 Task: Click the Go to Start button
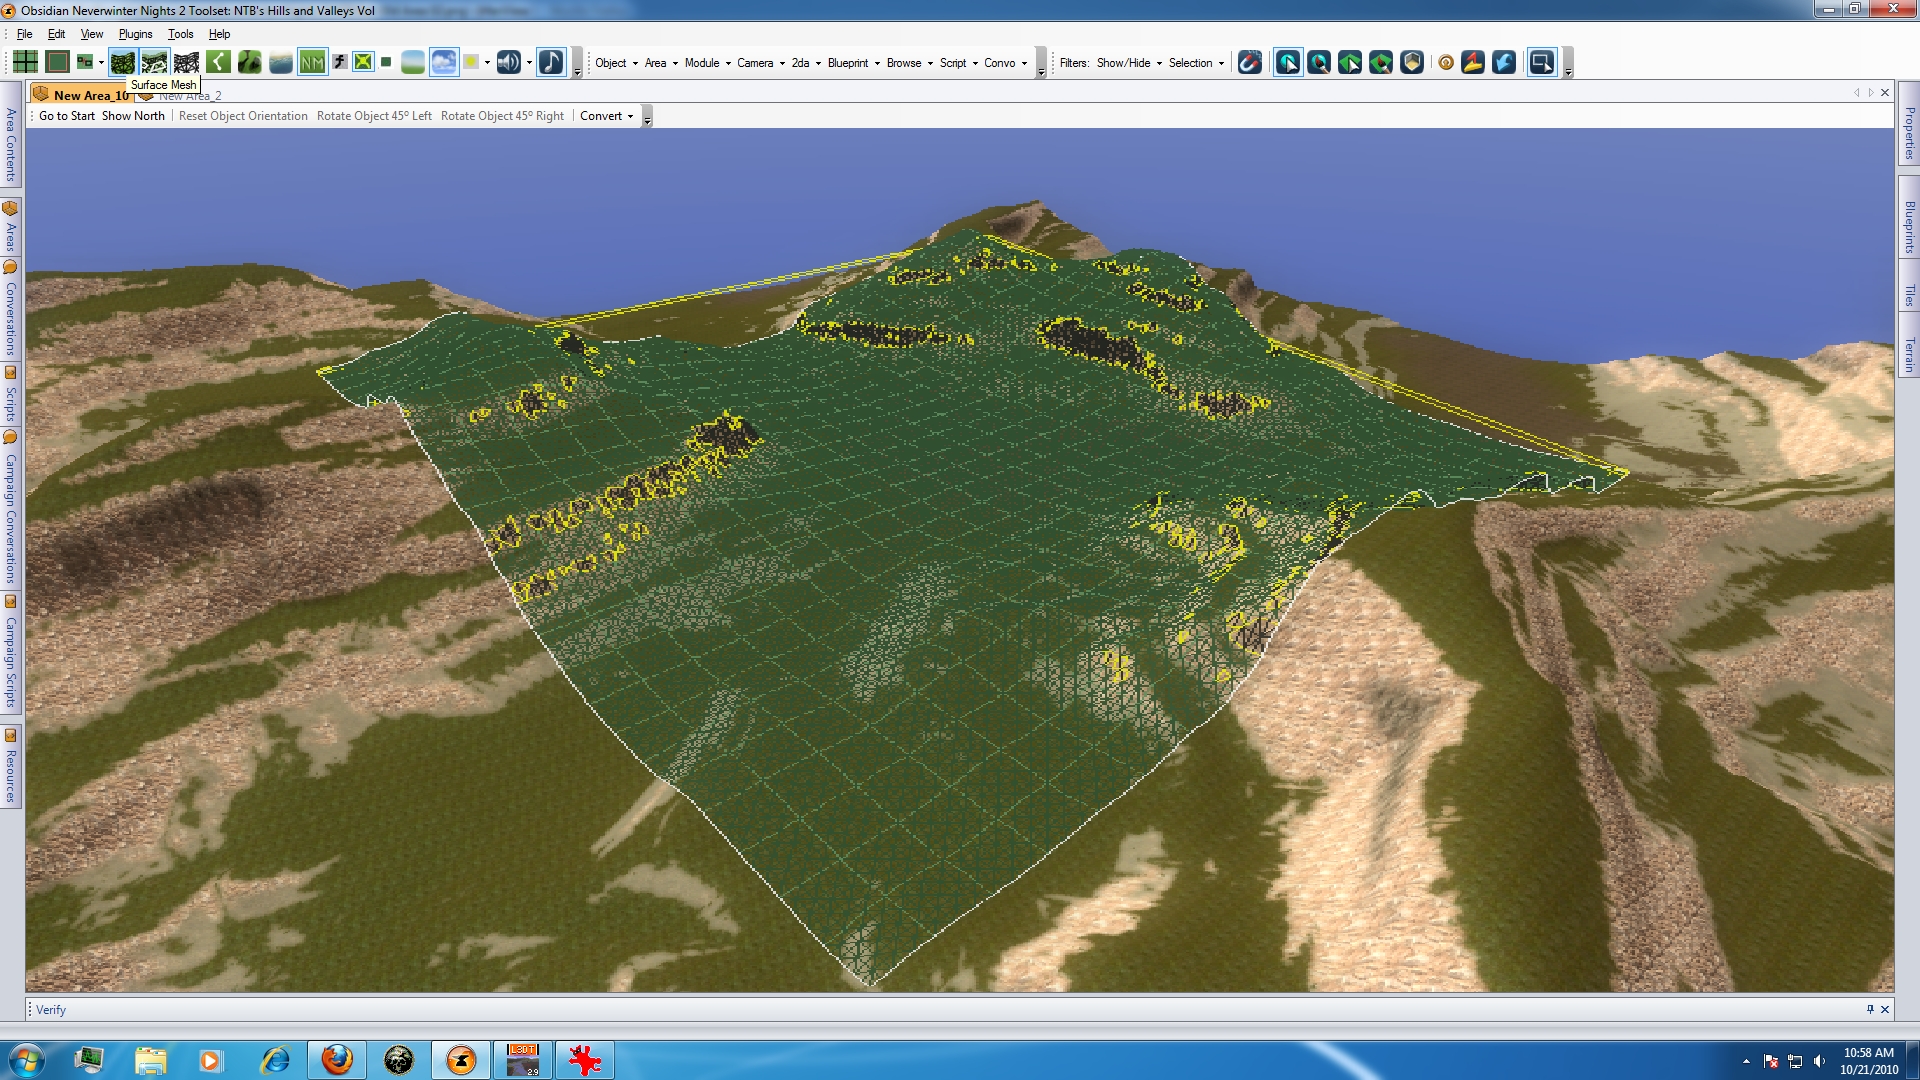click(x=67, y=116)
